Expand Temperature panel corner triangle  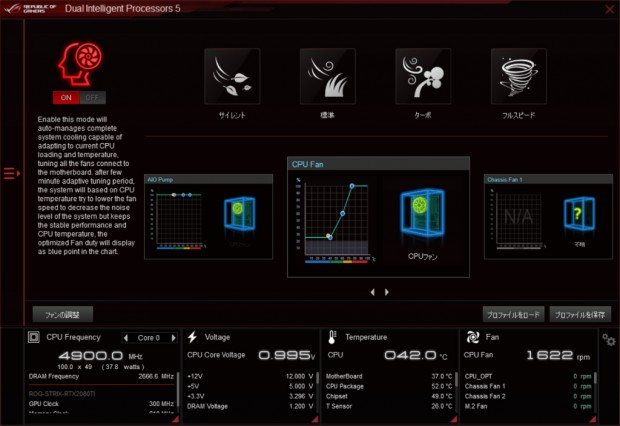[454, 419]
